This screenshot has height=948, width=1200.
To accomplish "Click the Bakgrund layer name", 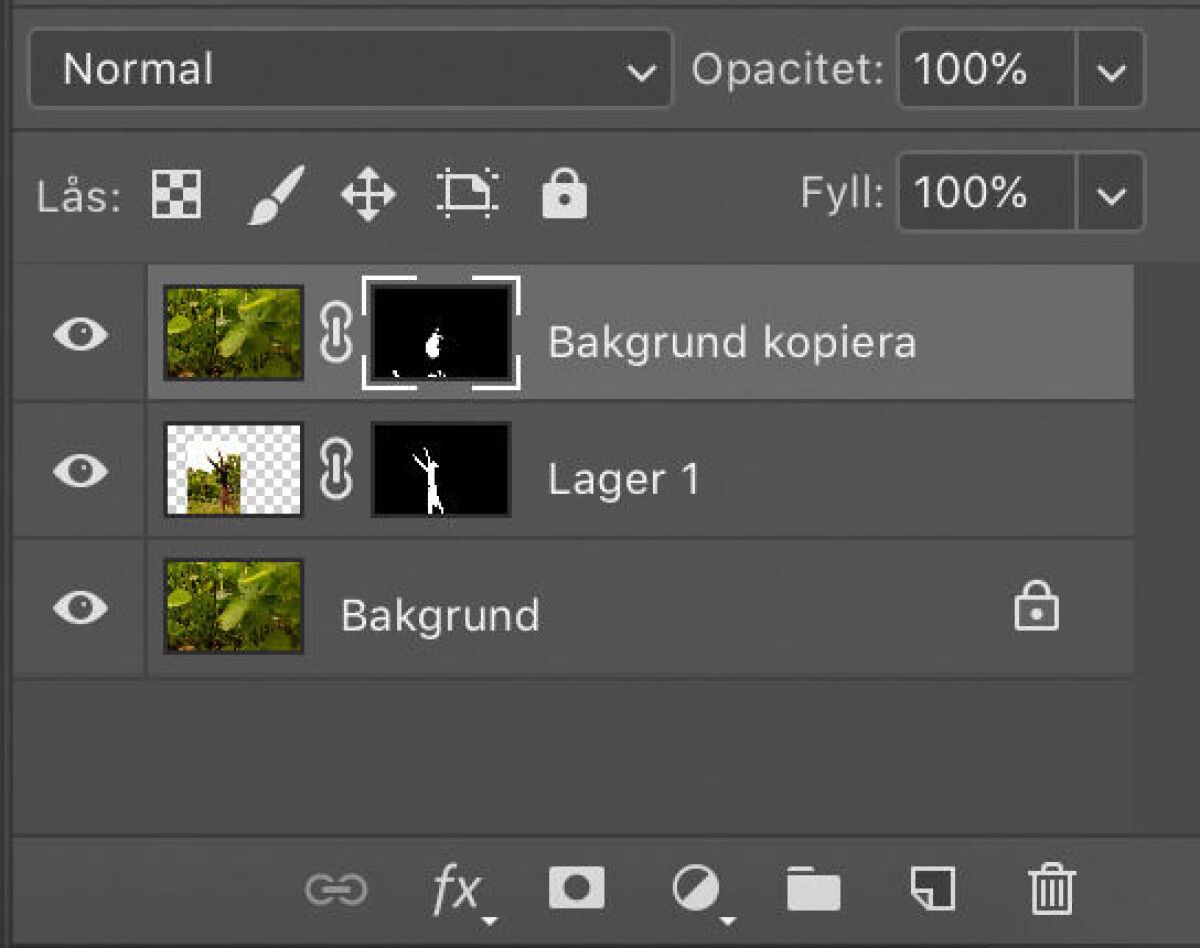I will 440,615.
